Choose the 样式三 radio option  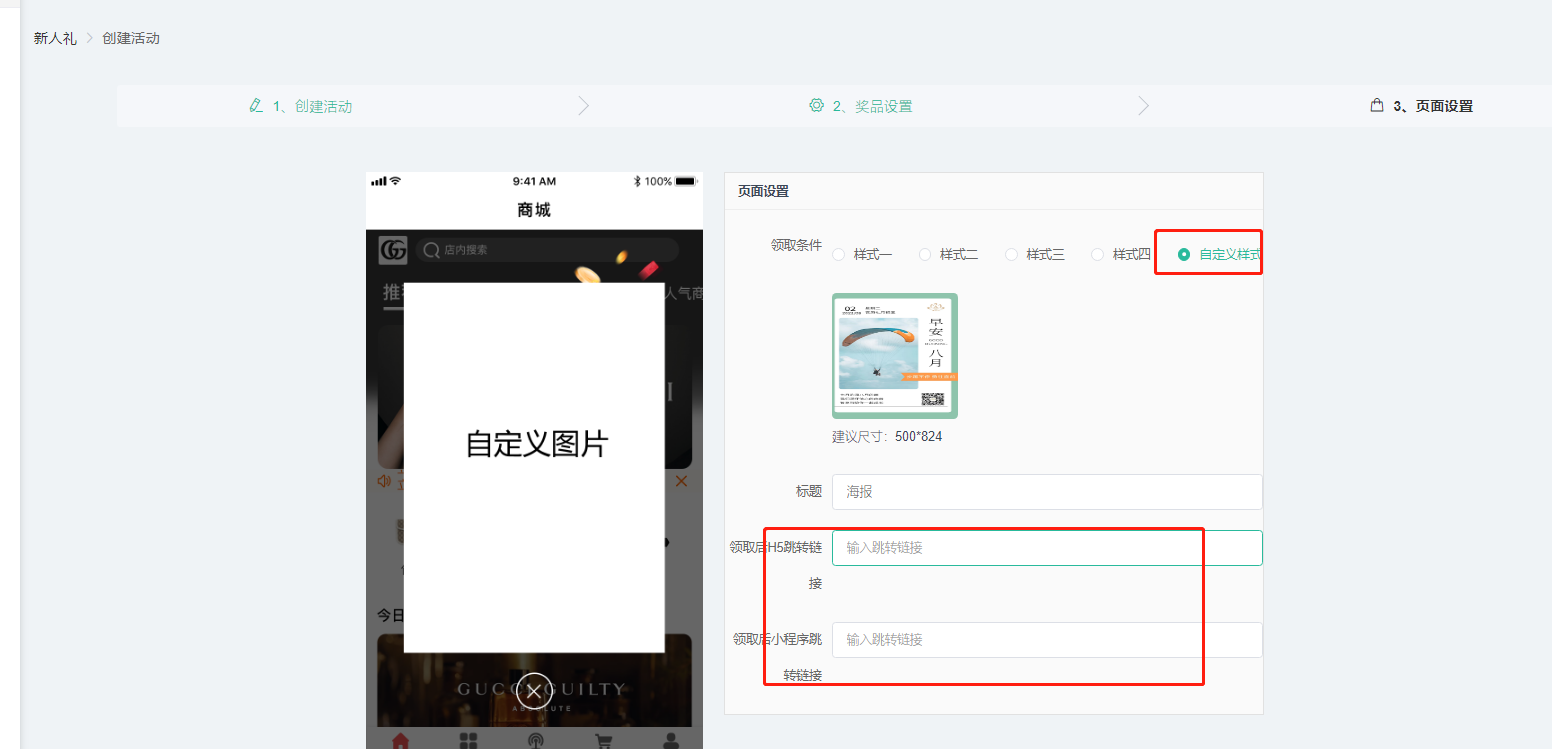1011,255
